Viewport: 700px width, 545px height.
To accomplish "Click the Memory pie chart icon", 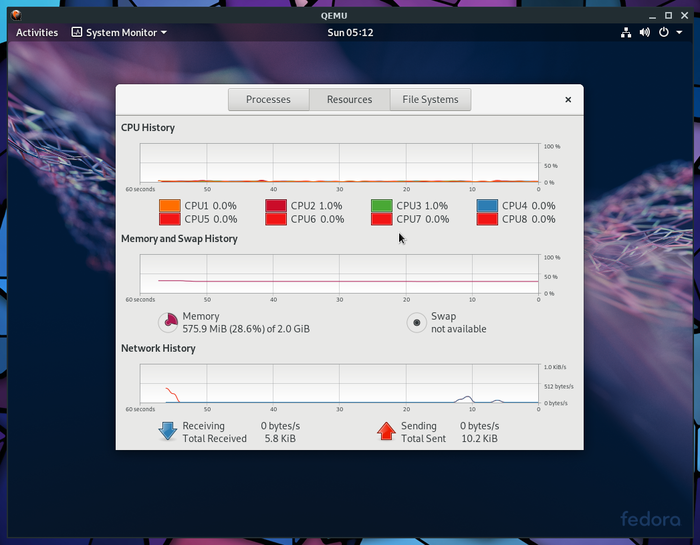I will 168,322.
